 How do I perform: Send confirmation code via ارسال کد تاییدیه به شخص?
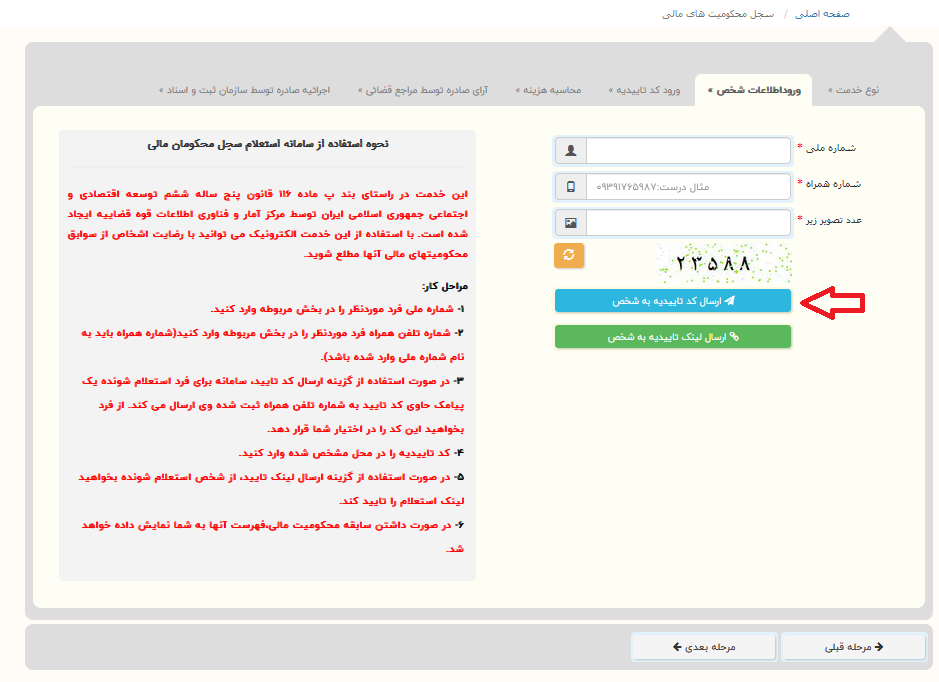pos(673,301)
